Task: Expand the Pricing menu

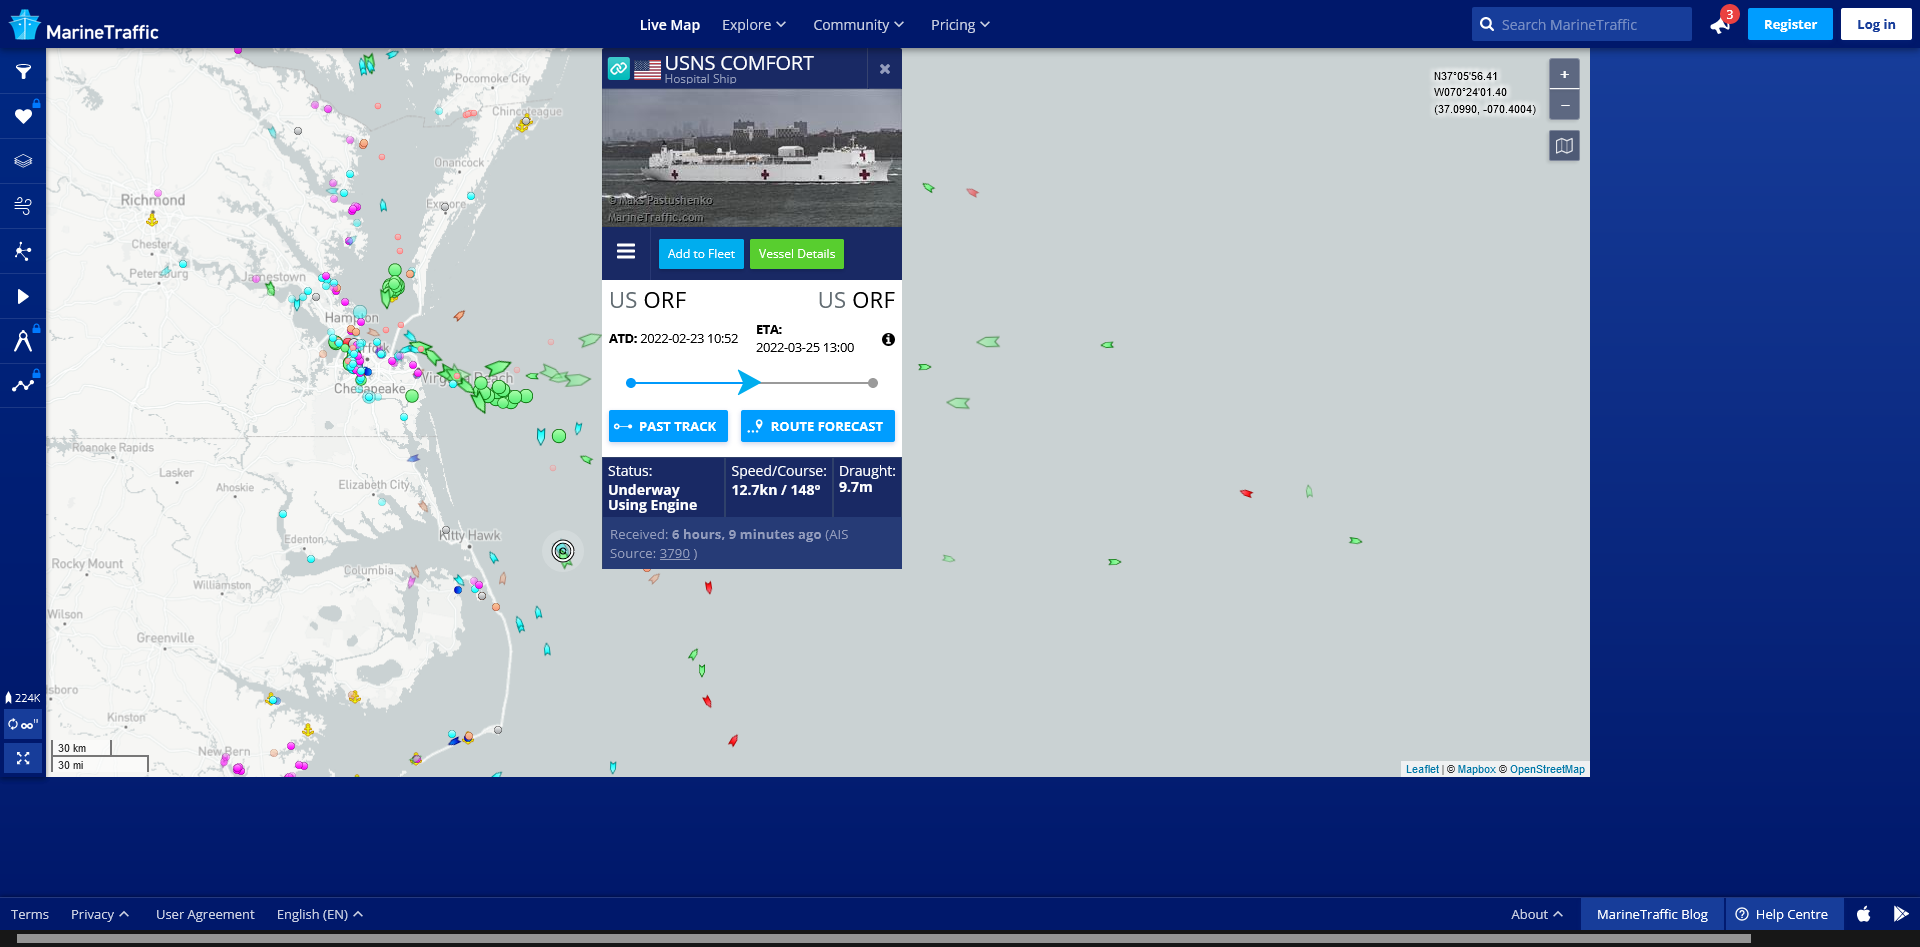Action: 960,25
